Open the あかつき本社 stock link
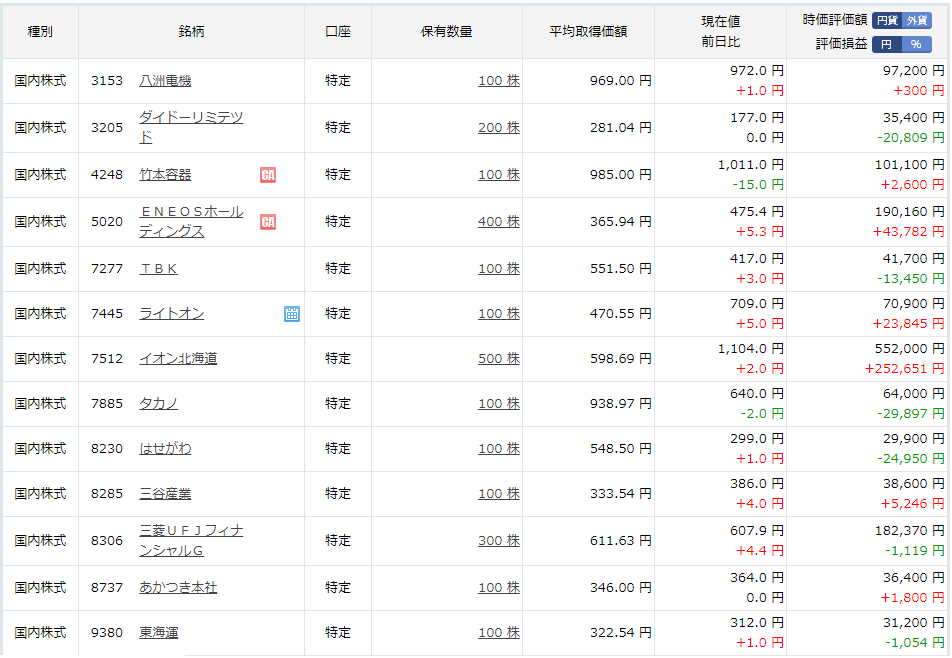The image size is (952, 658). [178, 587]
